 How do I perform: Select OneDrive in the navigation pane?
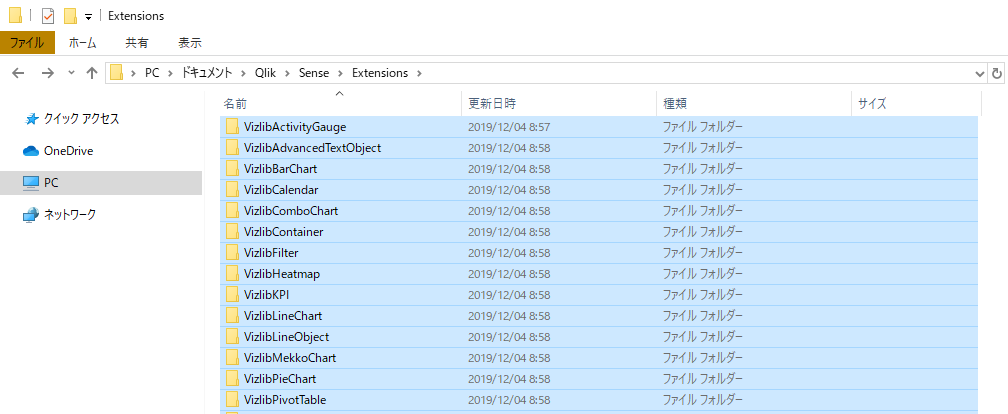pyautogui.click(x=58, y=151)
